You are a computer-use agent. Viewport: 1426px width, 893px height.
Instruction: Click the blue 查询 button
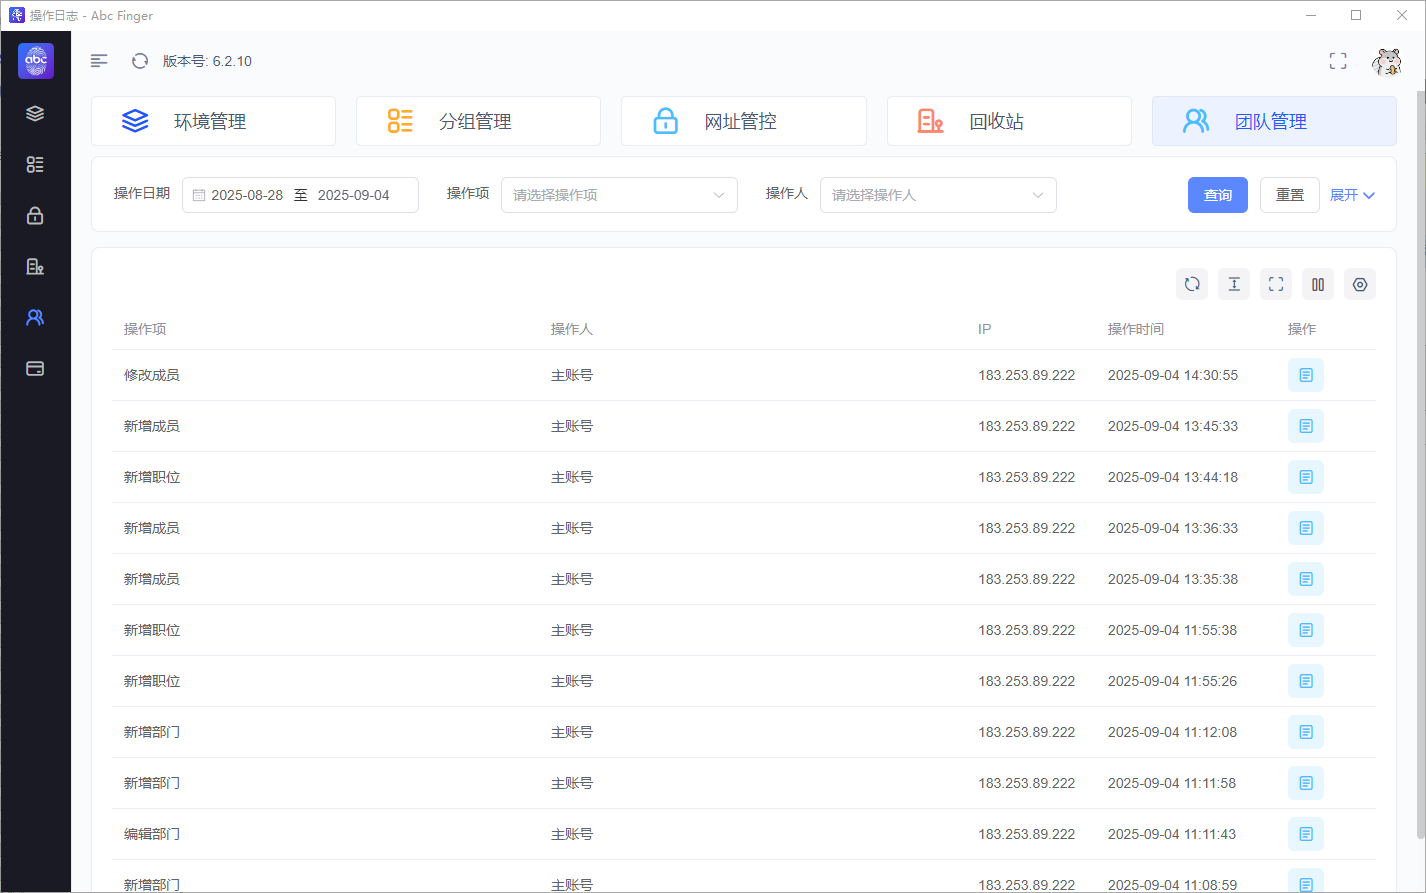(1218, 195)
